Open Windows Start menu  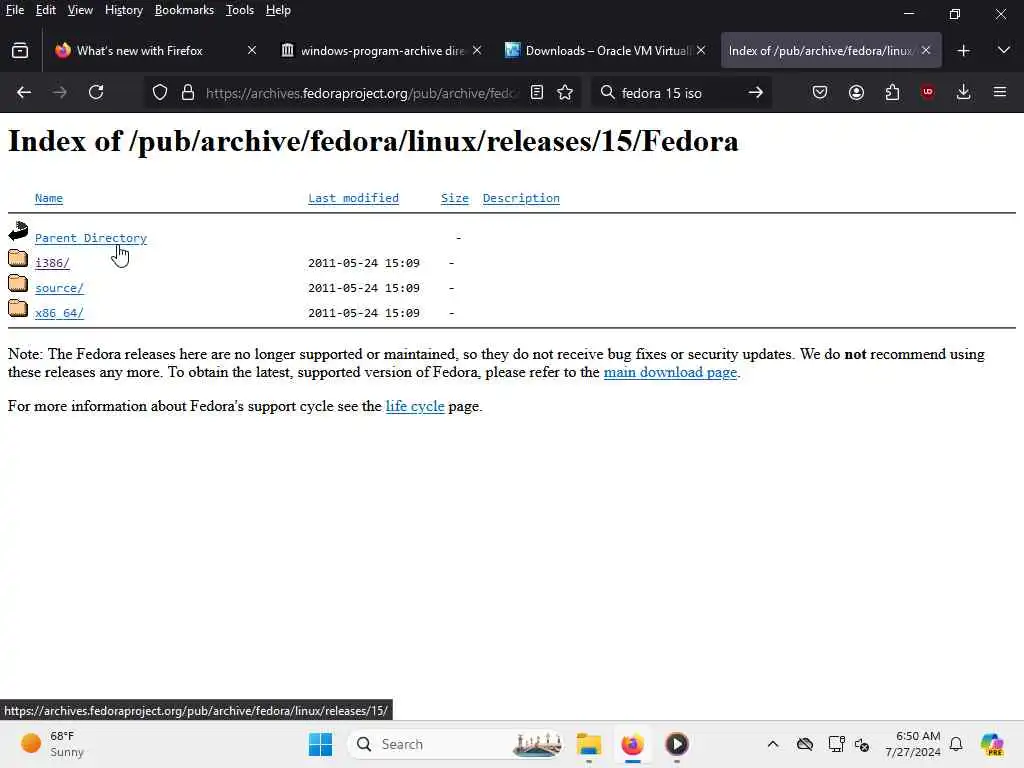pos(320,744)
